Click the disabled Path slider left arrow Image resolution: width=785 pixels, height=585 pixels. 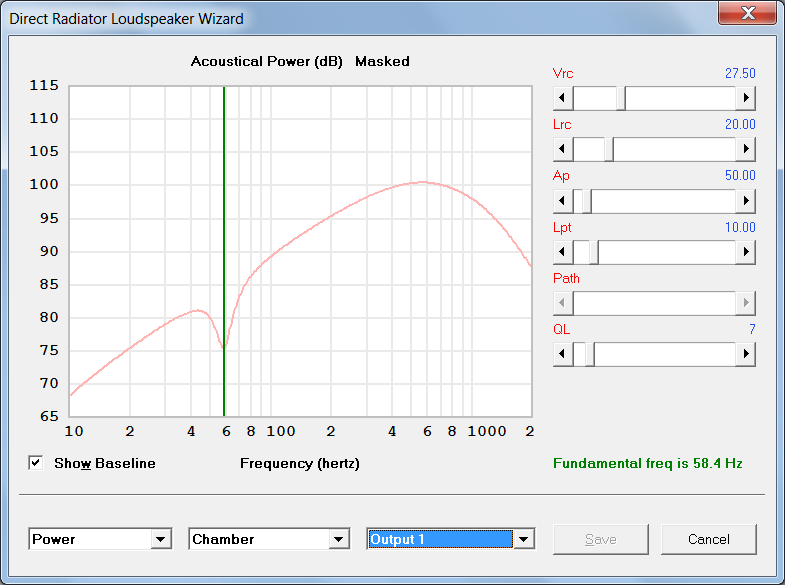tap(563, 303)
